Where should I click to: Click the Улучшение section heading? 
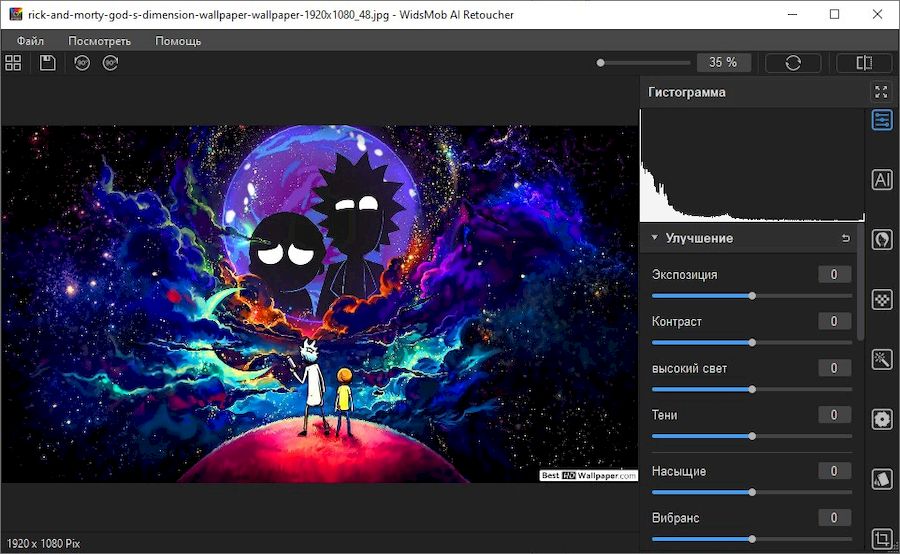click(x=699, y=238)
